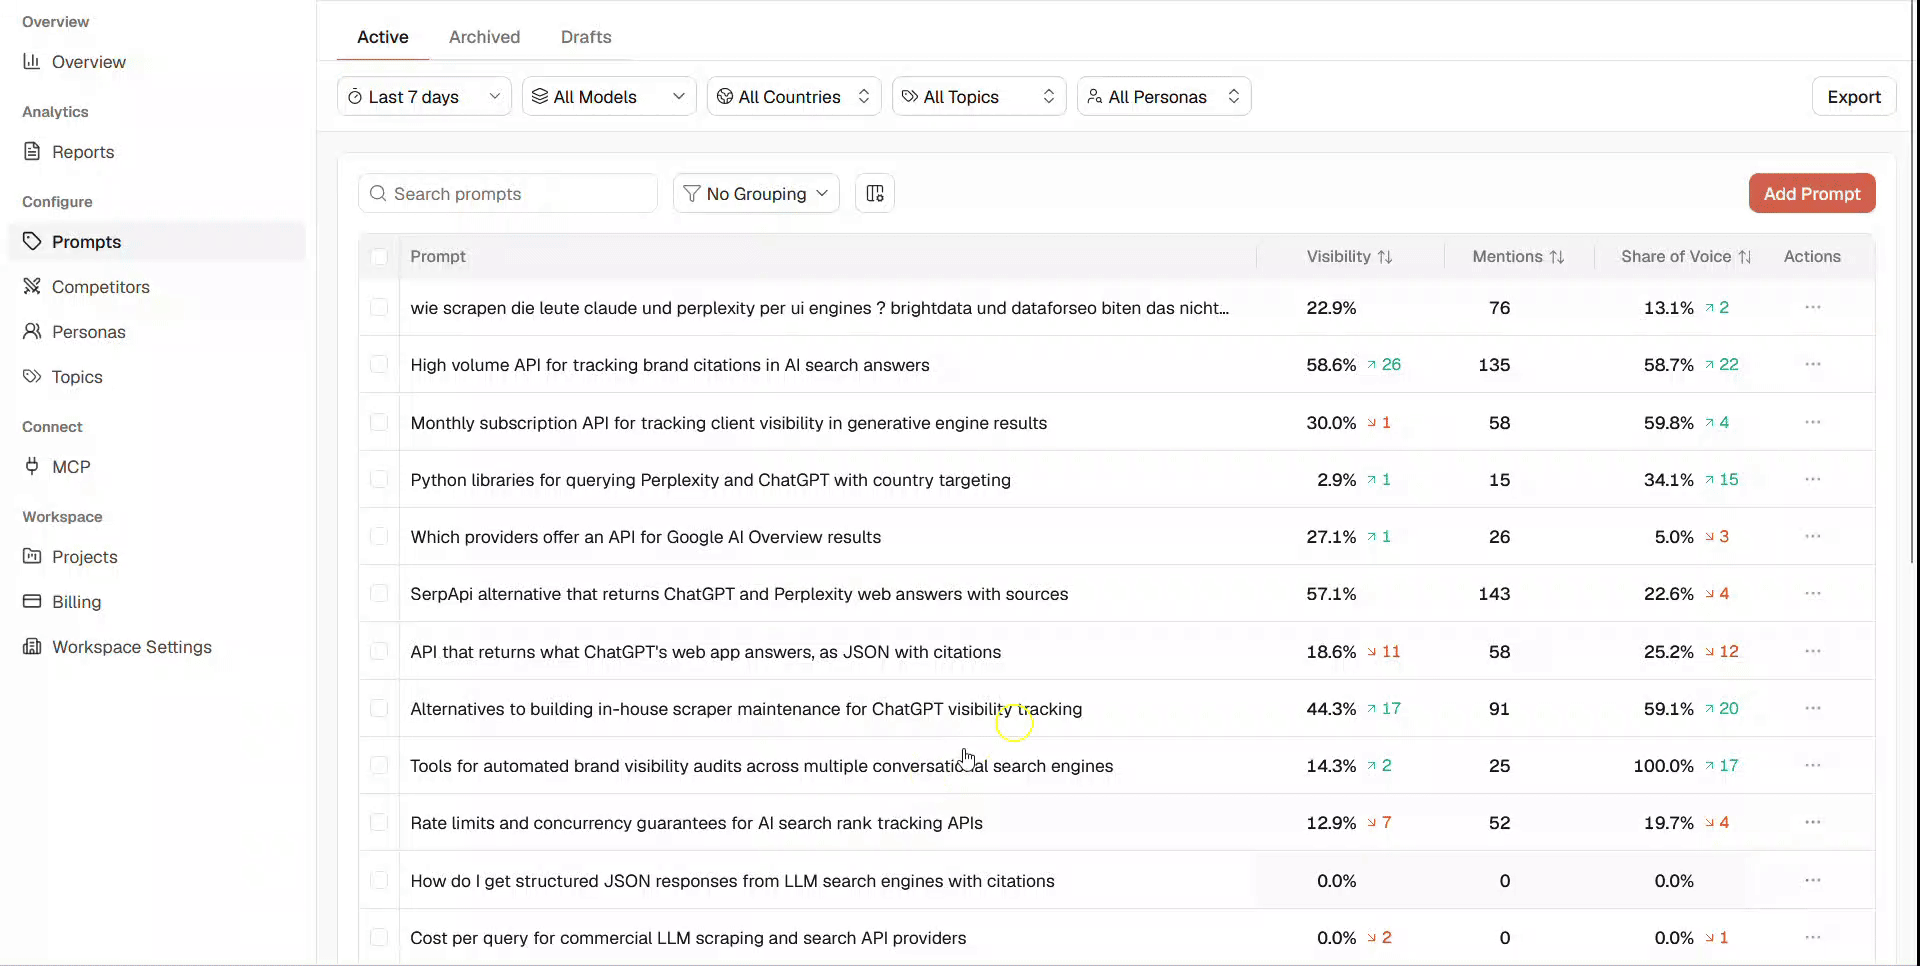Open actions menu for SerpApi alternative prompt
The width and height of the screenshot is (1920, 966).
click(1813, 594)
